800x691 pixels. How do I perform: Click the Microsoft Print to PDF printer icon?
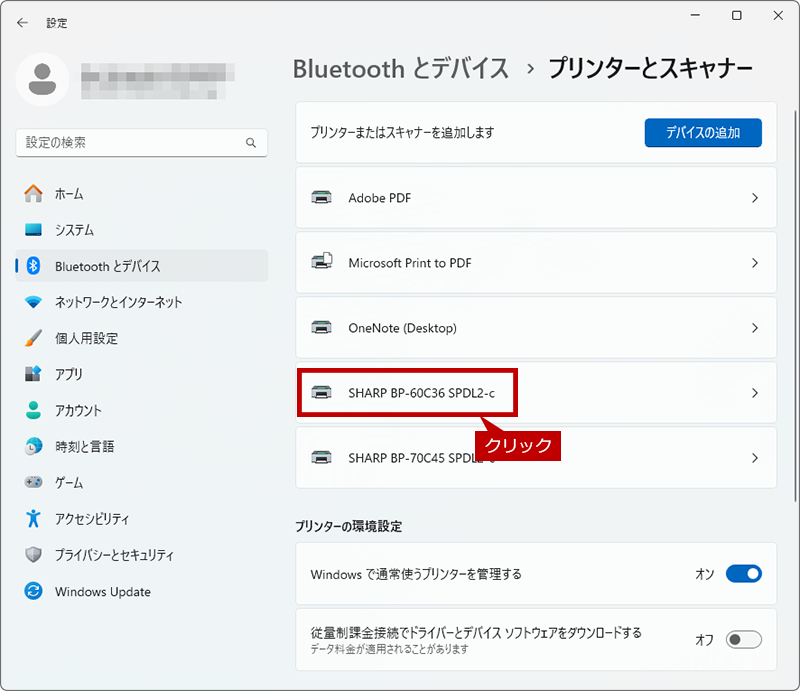coord(322,262)
